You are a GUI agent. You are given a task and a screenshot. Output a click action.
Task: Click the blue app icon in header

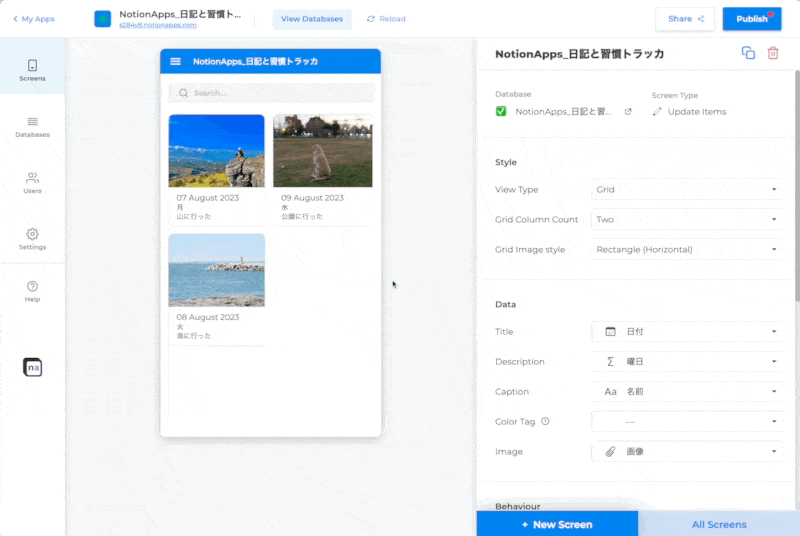tap(103, 19)
